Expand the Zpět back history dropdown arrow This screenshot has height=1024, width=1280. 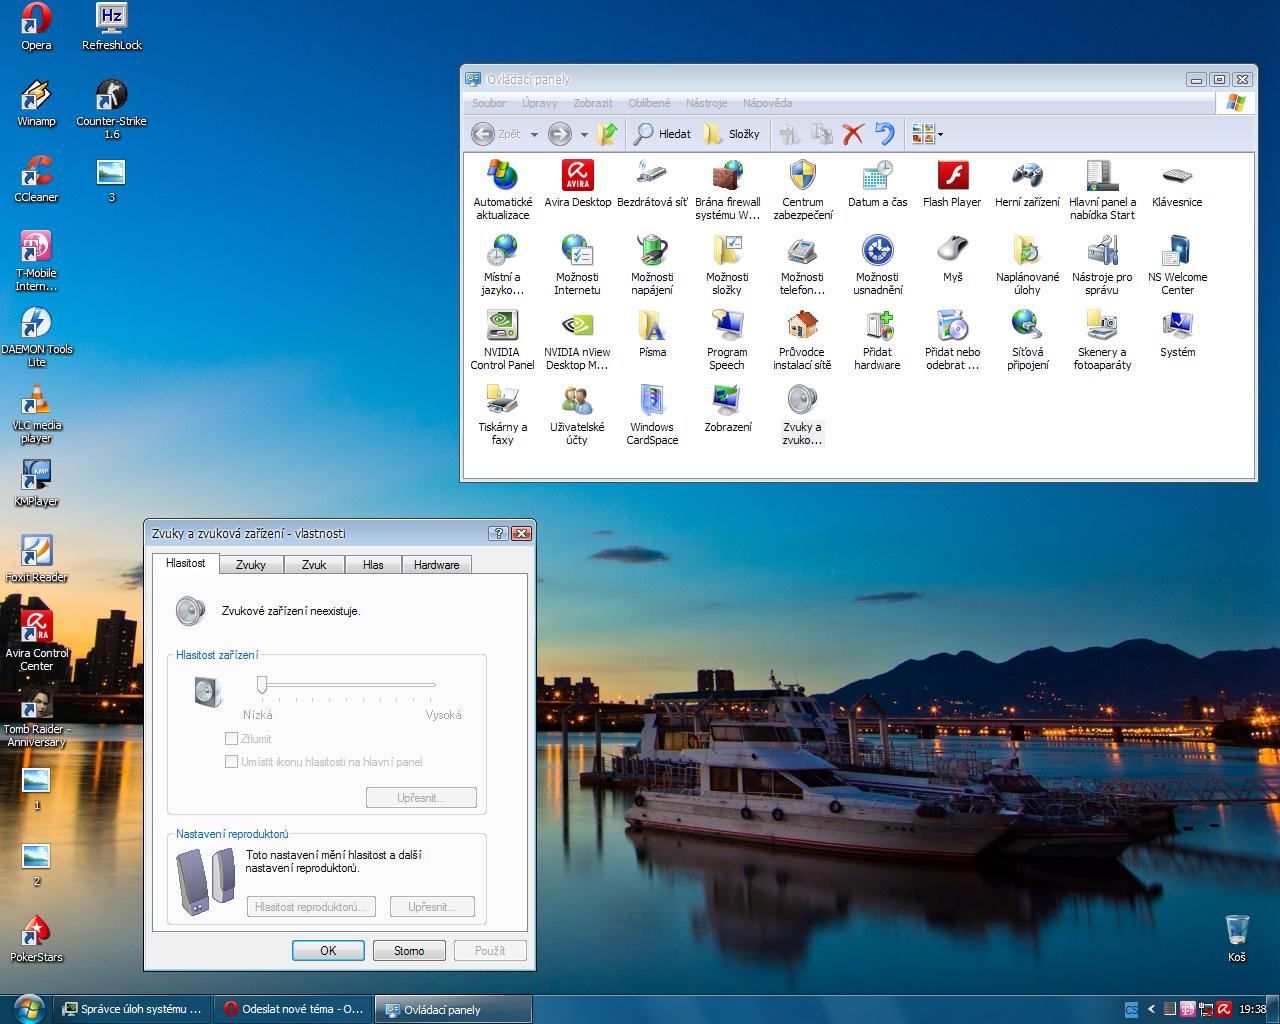click(x=534, y=134)
